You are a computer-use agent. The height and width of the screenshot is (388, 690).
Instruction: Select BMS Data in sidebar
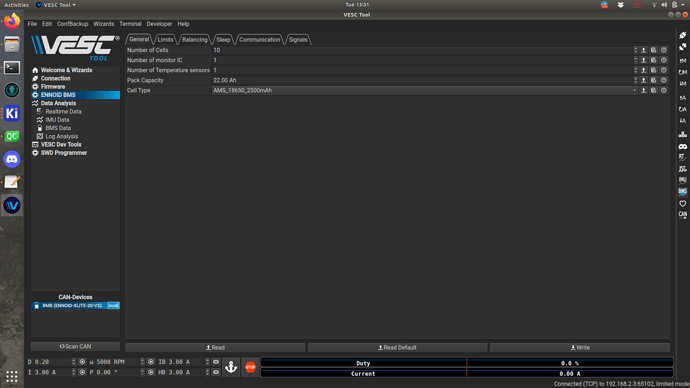58,128
